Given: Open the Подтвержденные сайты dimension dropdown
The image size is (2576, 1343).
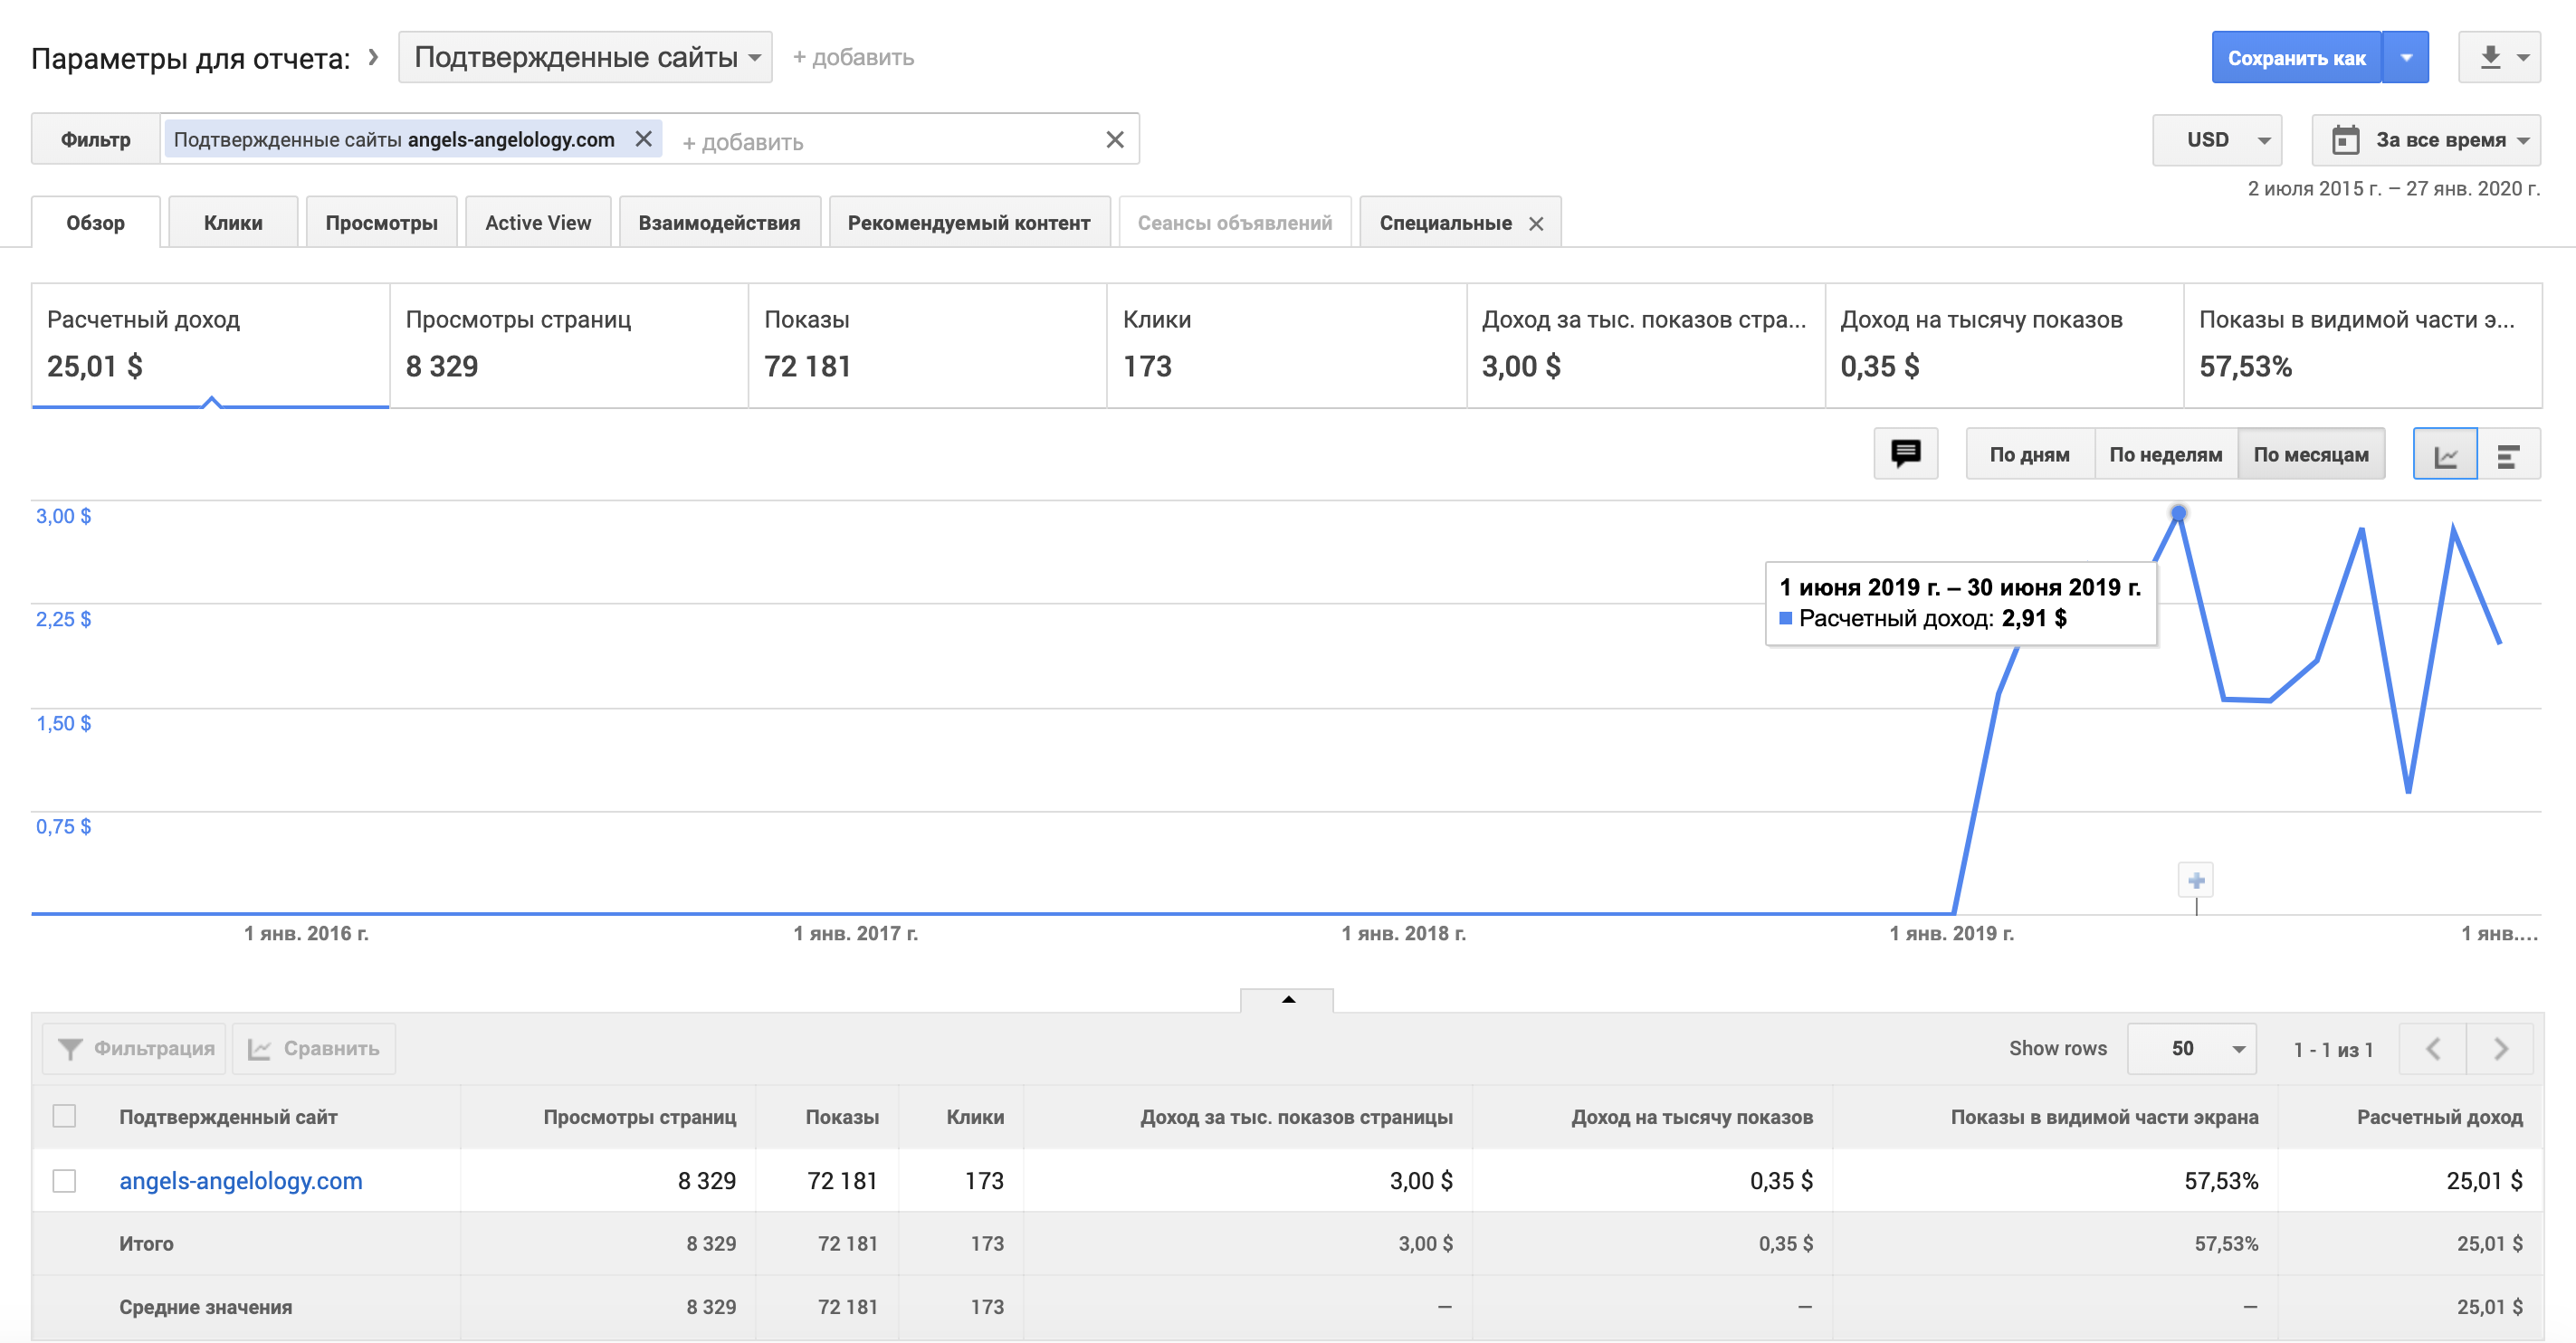Looking at the screenshot, I should tap(585, 58).
